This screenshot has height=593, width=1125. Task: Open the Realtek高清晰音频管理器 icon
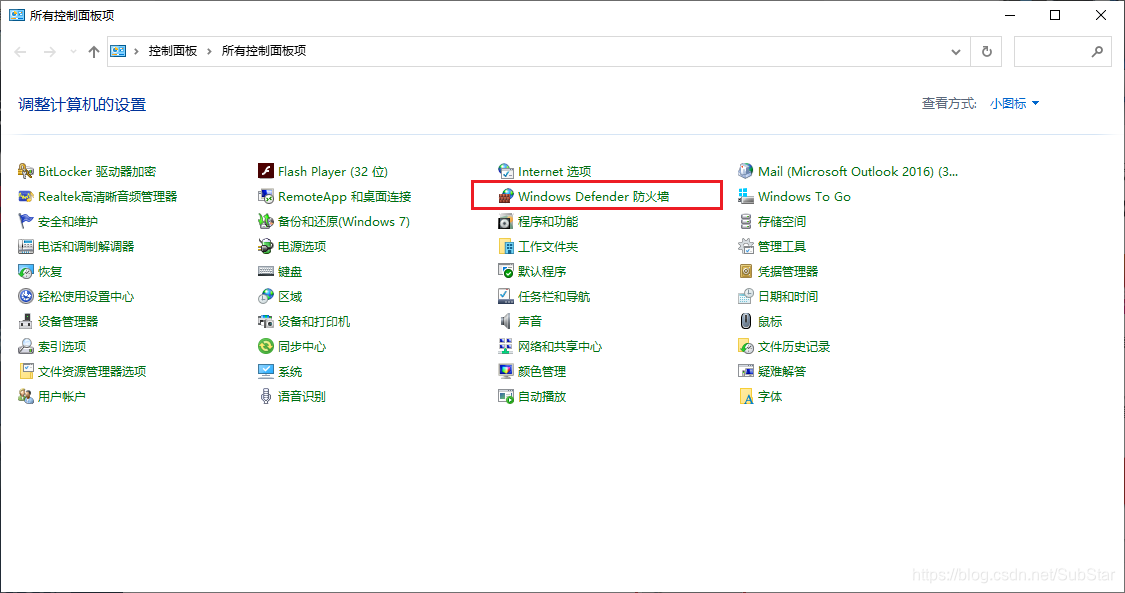[26, 196]
